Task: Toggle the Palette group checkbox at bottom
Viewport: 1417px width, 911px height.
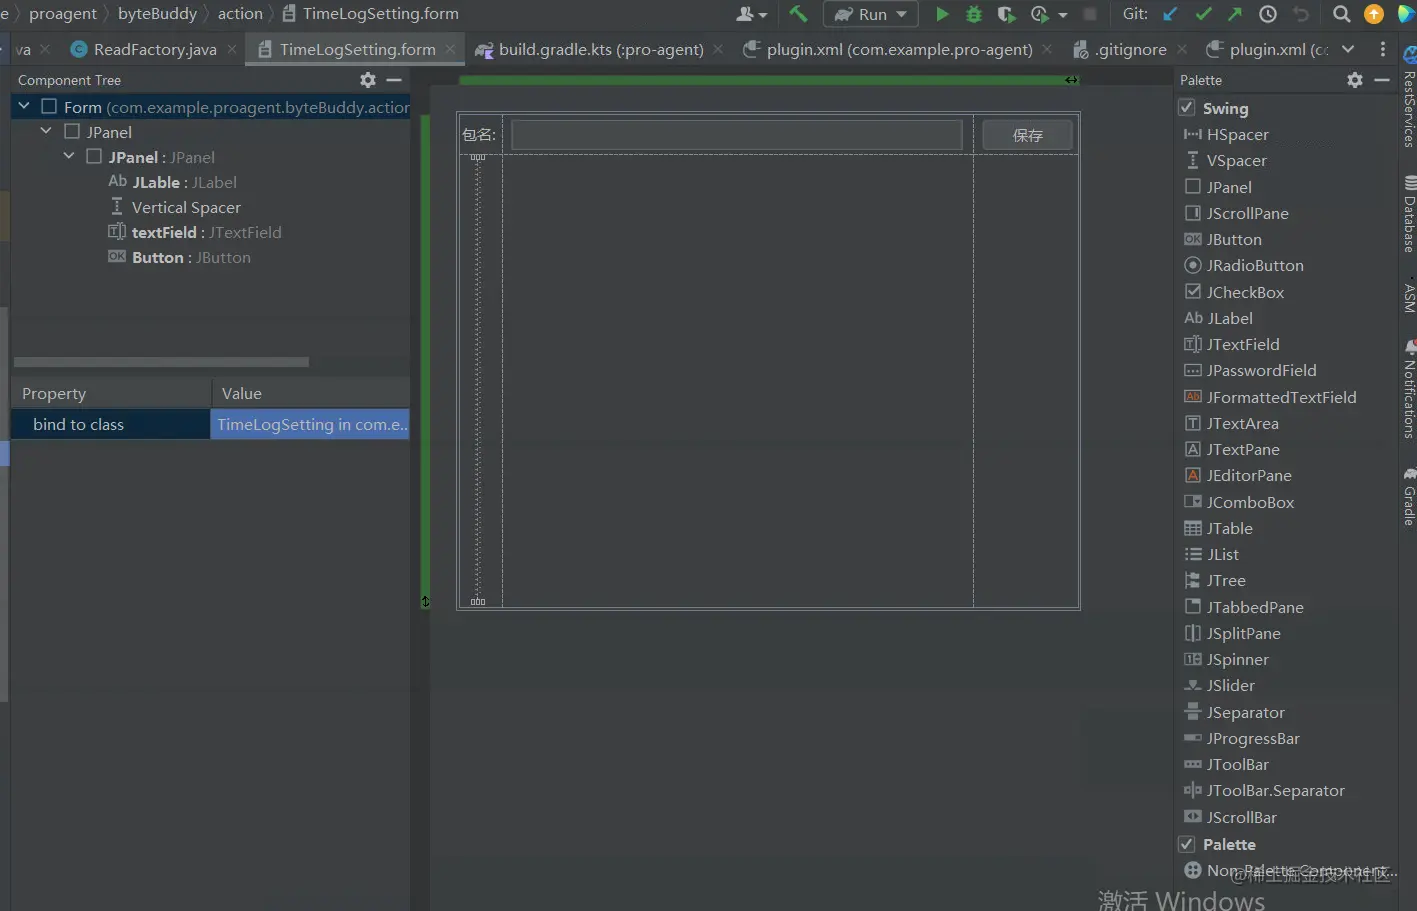Action: pos(1187,843)
